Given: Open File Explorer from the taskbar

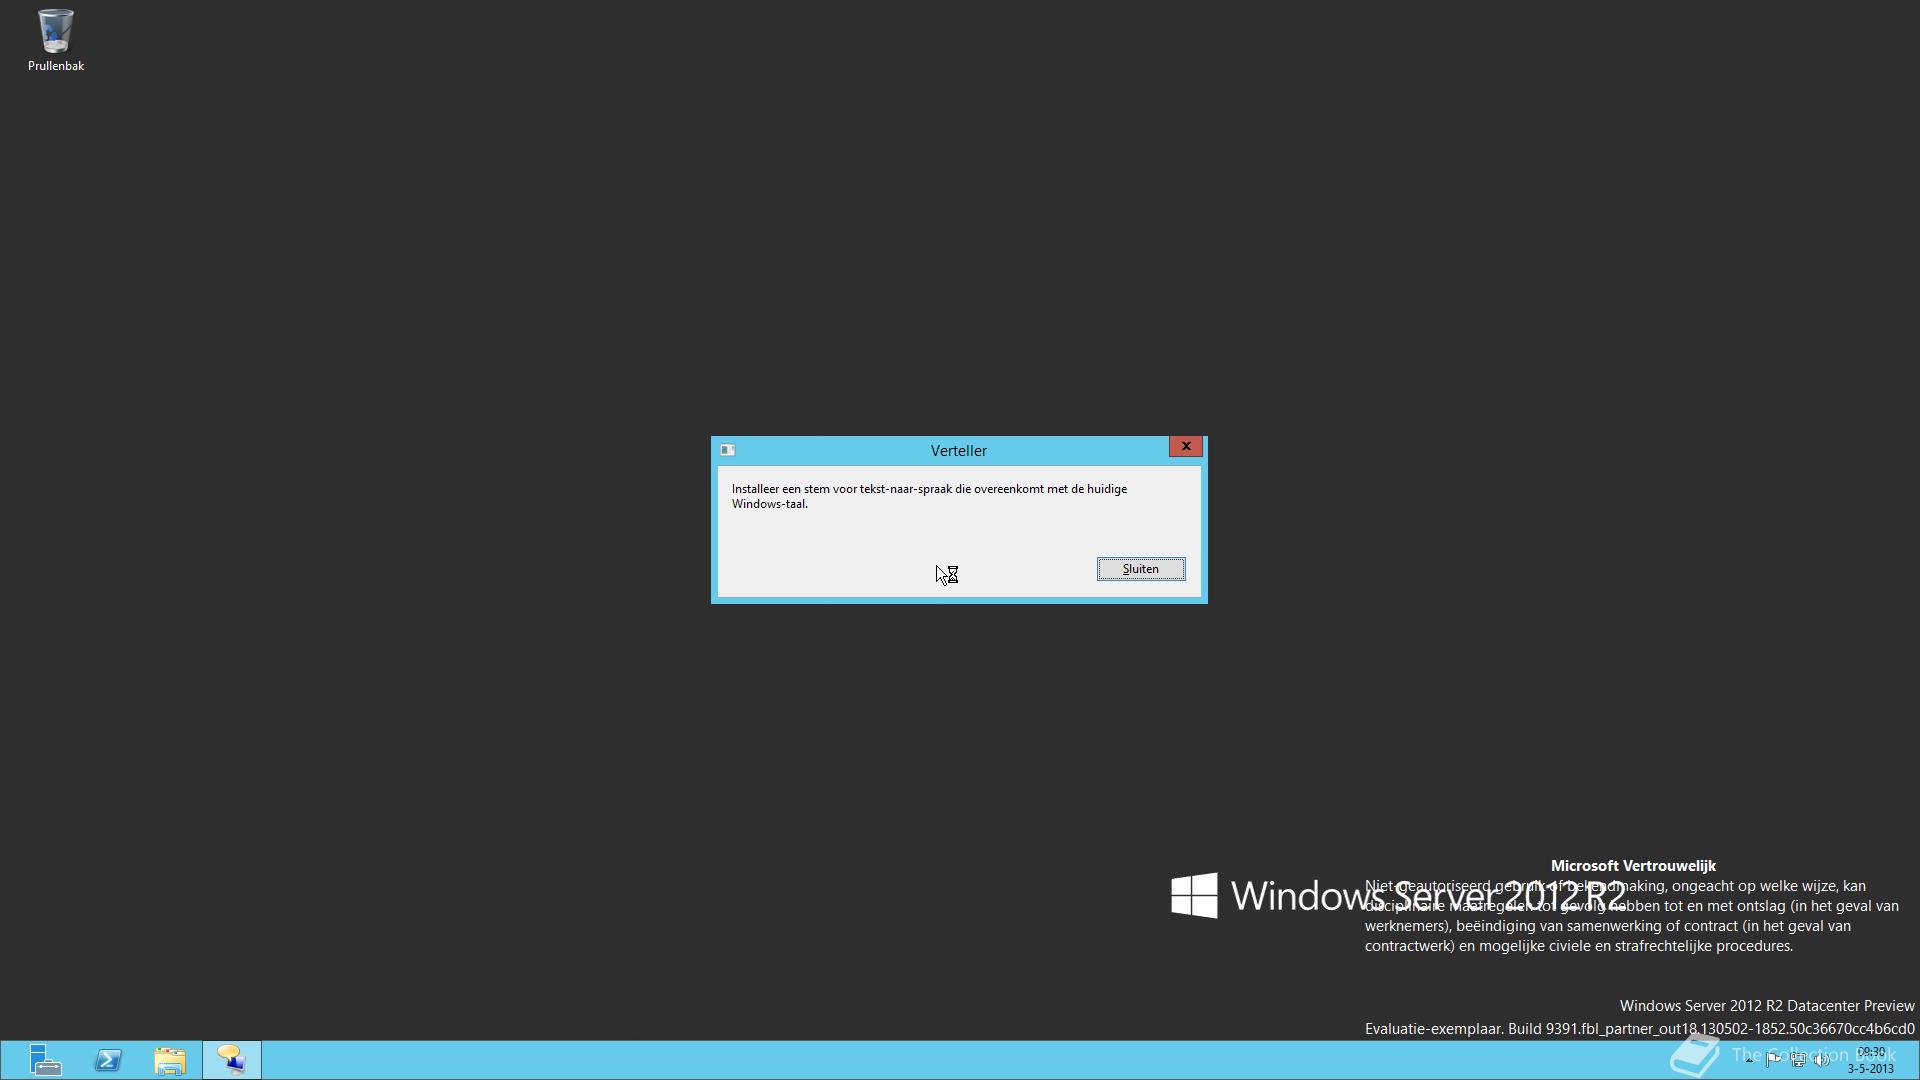Looking at the screenshot, I should (170, 1060).
